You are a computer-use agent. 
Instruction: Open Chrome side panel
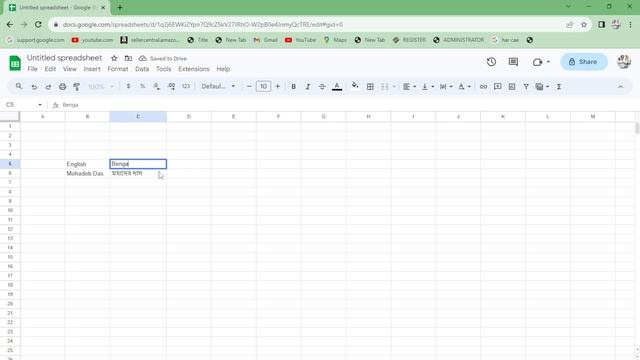point(602,24)
